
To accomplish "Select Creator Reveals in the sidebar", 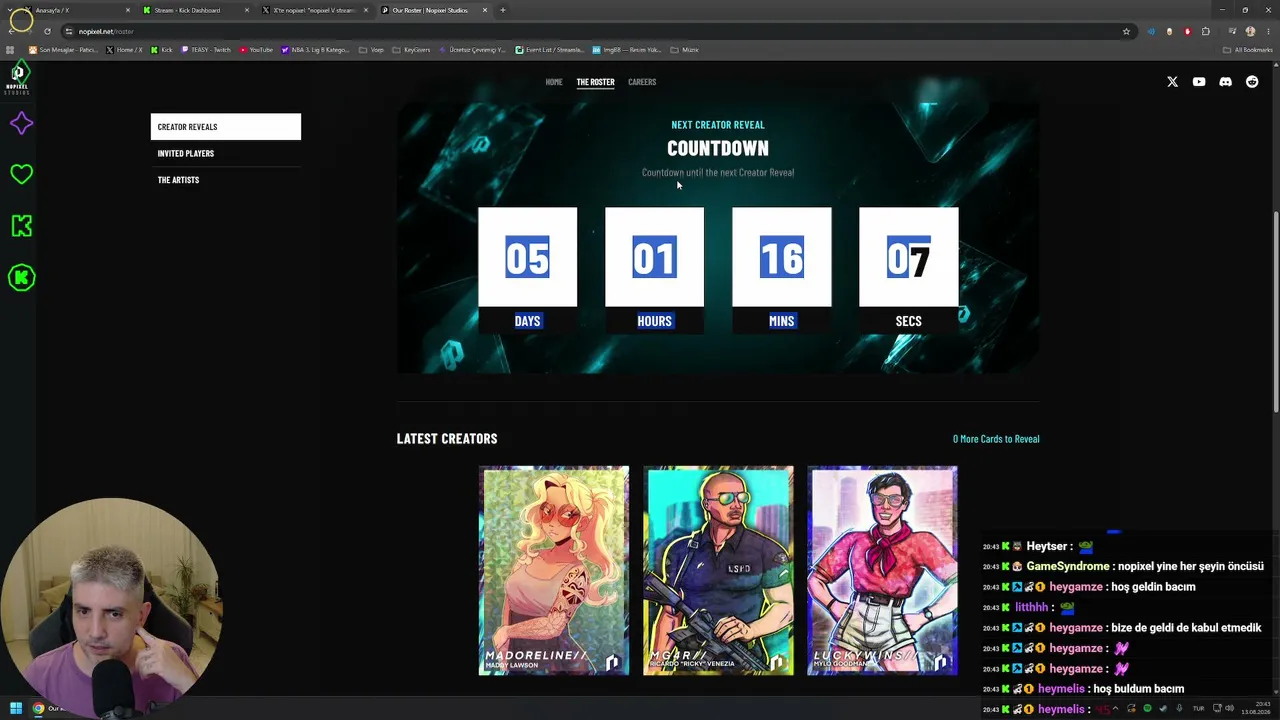I will 226,127.
